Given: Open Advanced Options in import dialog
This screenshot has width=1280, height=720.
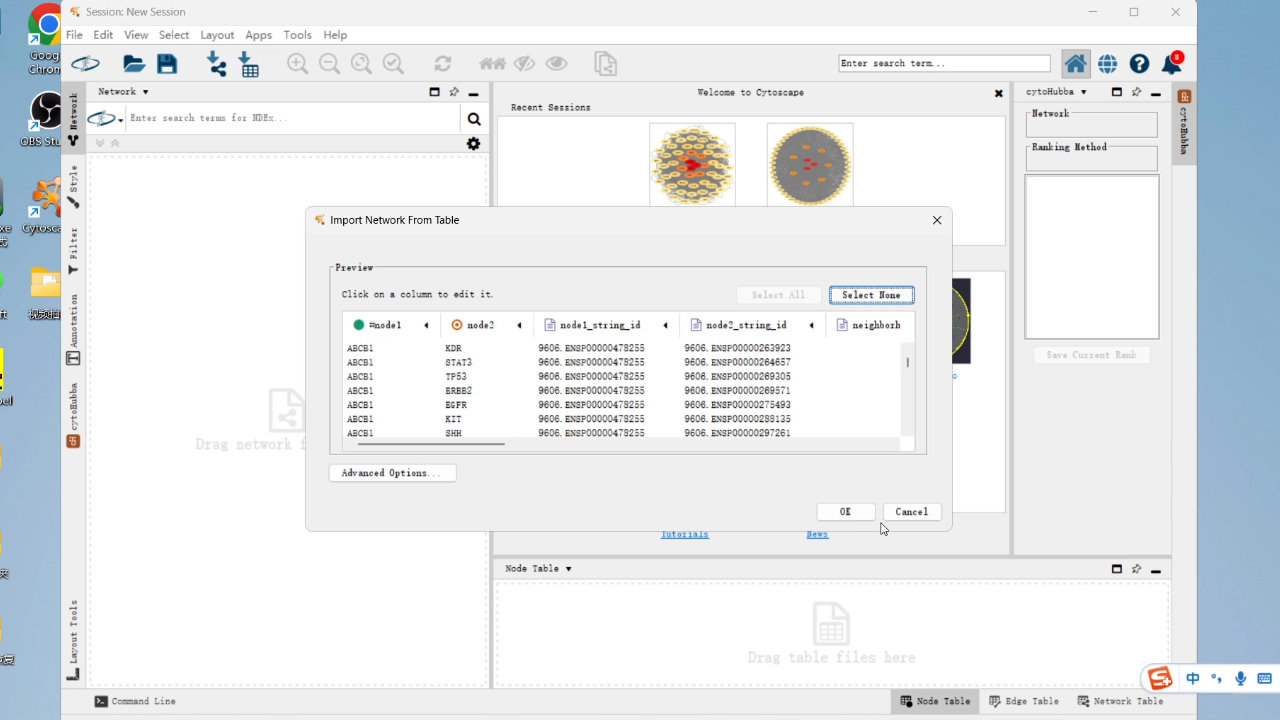Looking at the screenshot, I should point(392,473).
